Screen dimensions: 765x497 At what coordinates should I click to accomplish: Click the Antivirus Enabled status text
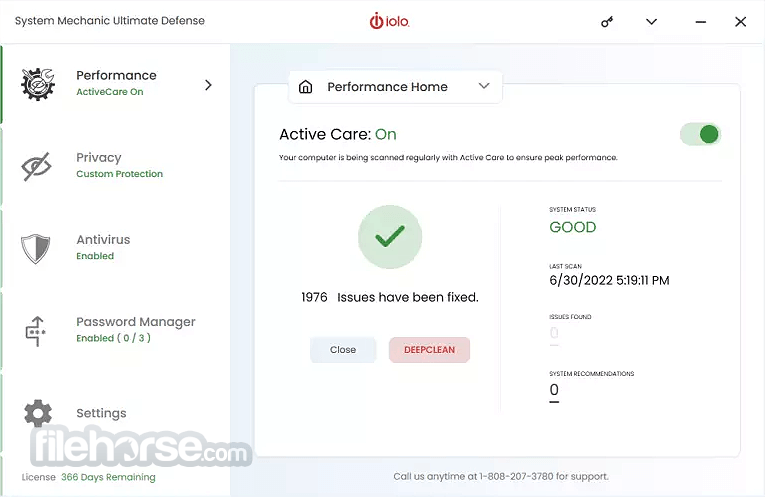95,256
